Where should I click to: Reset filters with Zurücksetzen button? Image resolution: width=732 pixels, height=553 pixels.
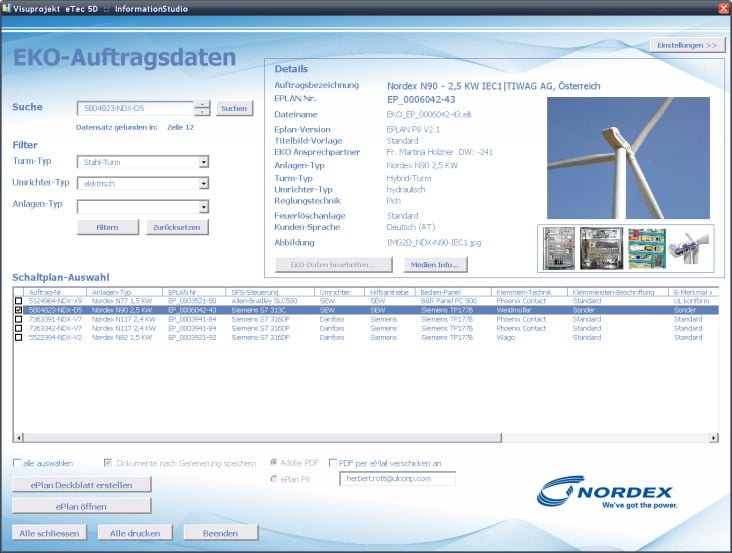click(177, 227)
